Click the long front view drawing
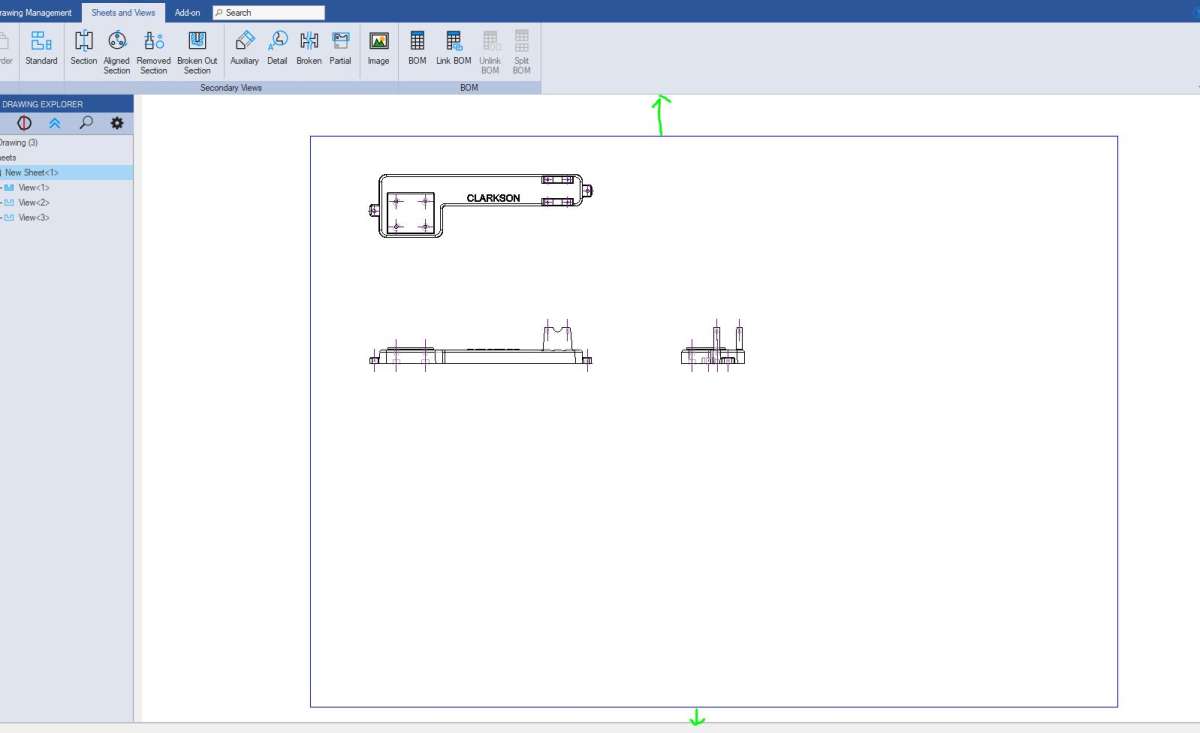The image size is (1200, 733). click(x=481, y=346)
